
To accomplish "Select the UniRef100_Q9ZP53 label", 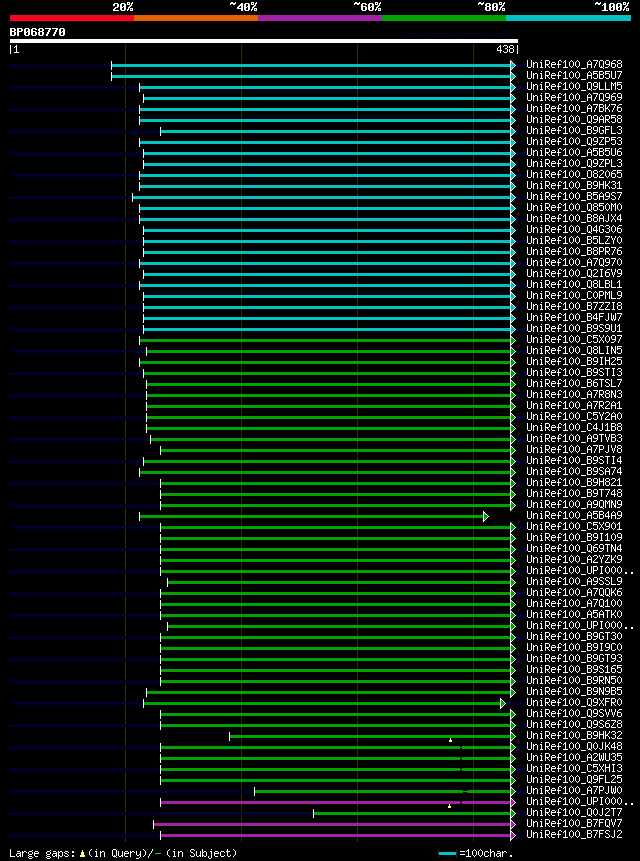I will click(574, 142).
